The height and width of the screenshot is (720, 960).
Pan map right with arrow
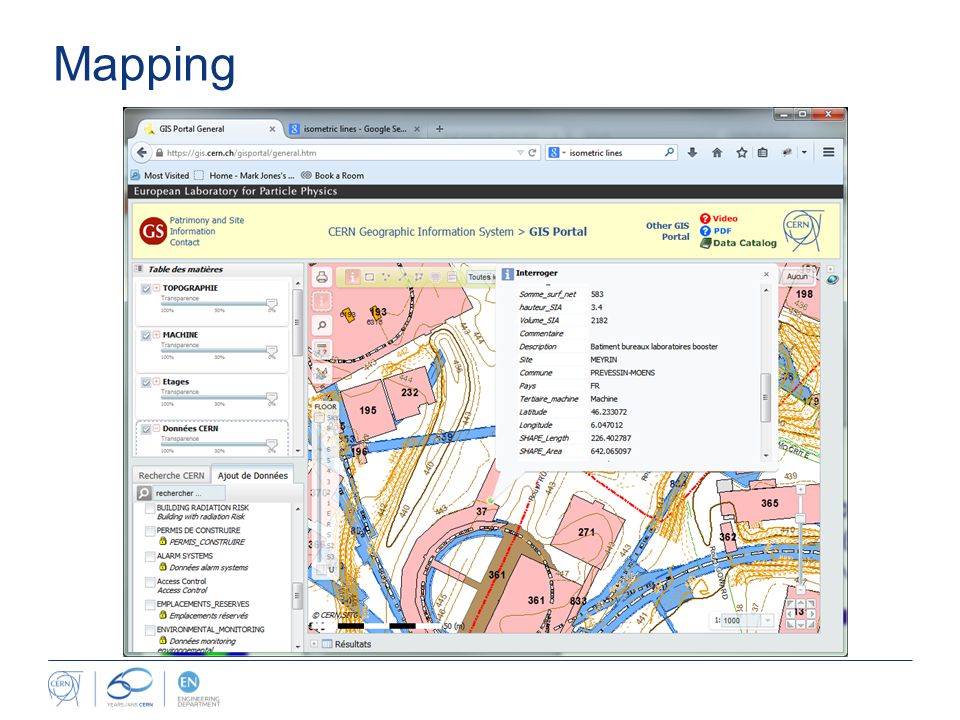pos(811,613)
